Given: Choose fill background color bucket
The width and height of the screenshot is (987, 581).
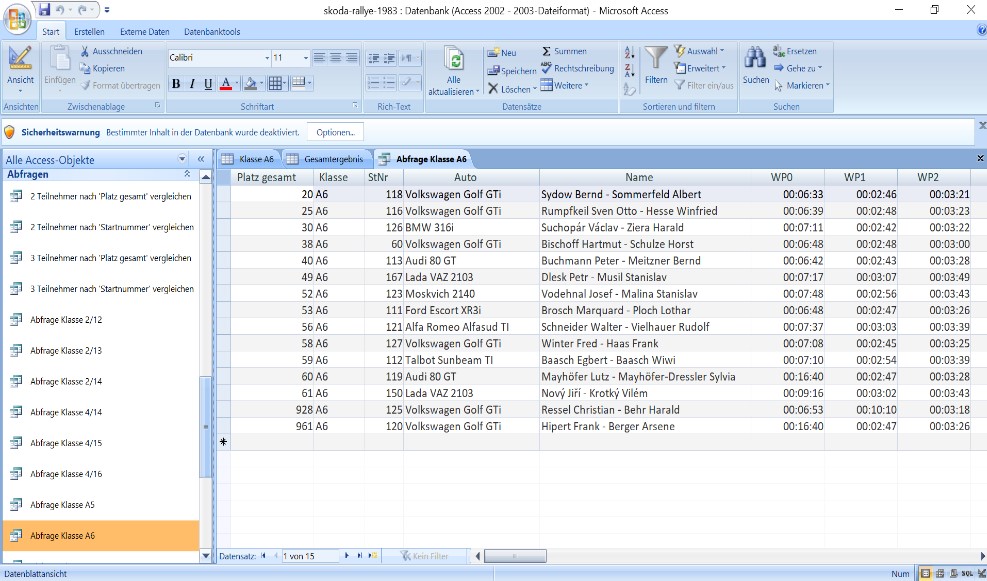Looking at the screenshot, I should (x=250, y=84).
